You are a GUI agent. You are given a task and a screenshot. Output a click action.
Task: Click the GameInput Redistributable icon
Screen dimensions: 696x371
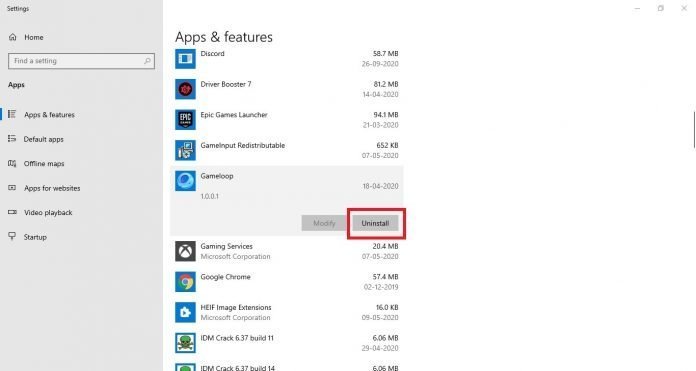[x=185, y=150]
